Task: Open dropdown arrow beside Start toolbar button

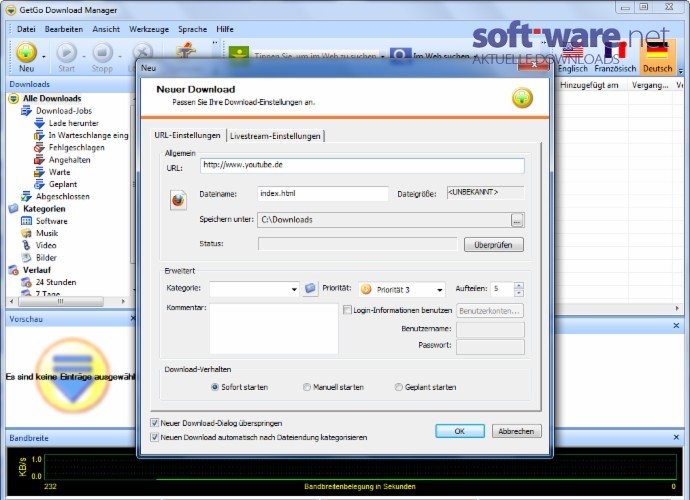Action: tap(84, 57)
